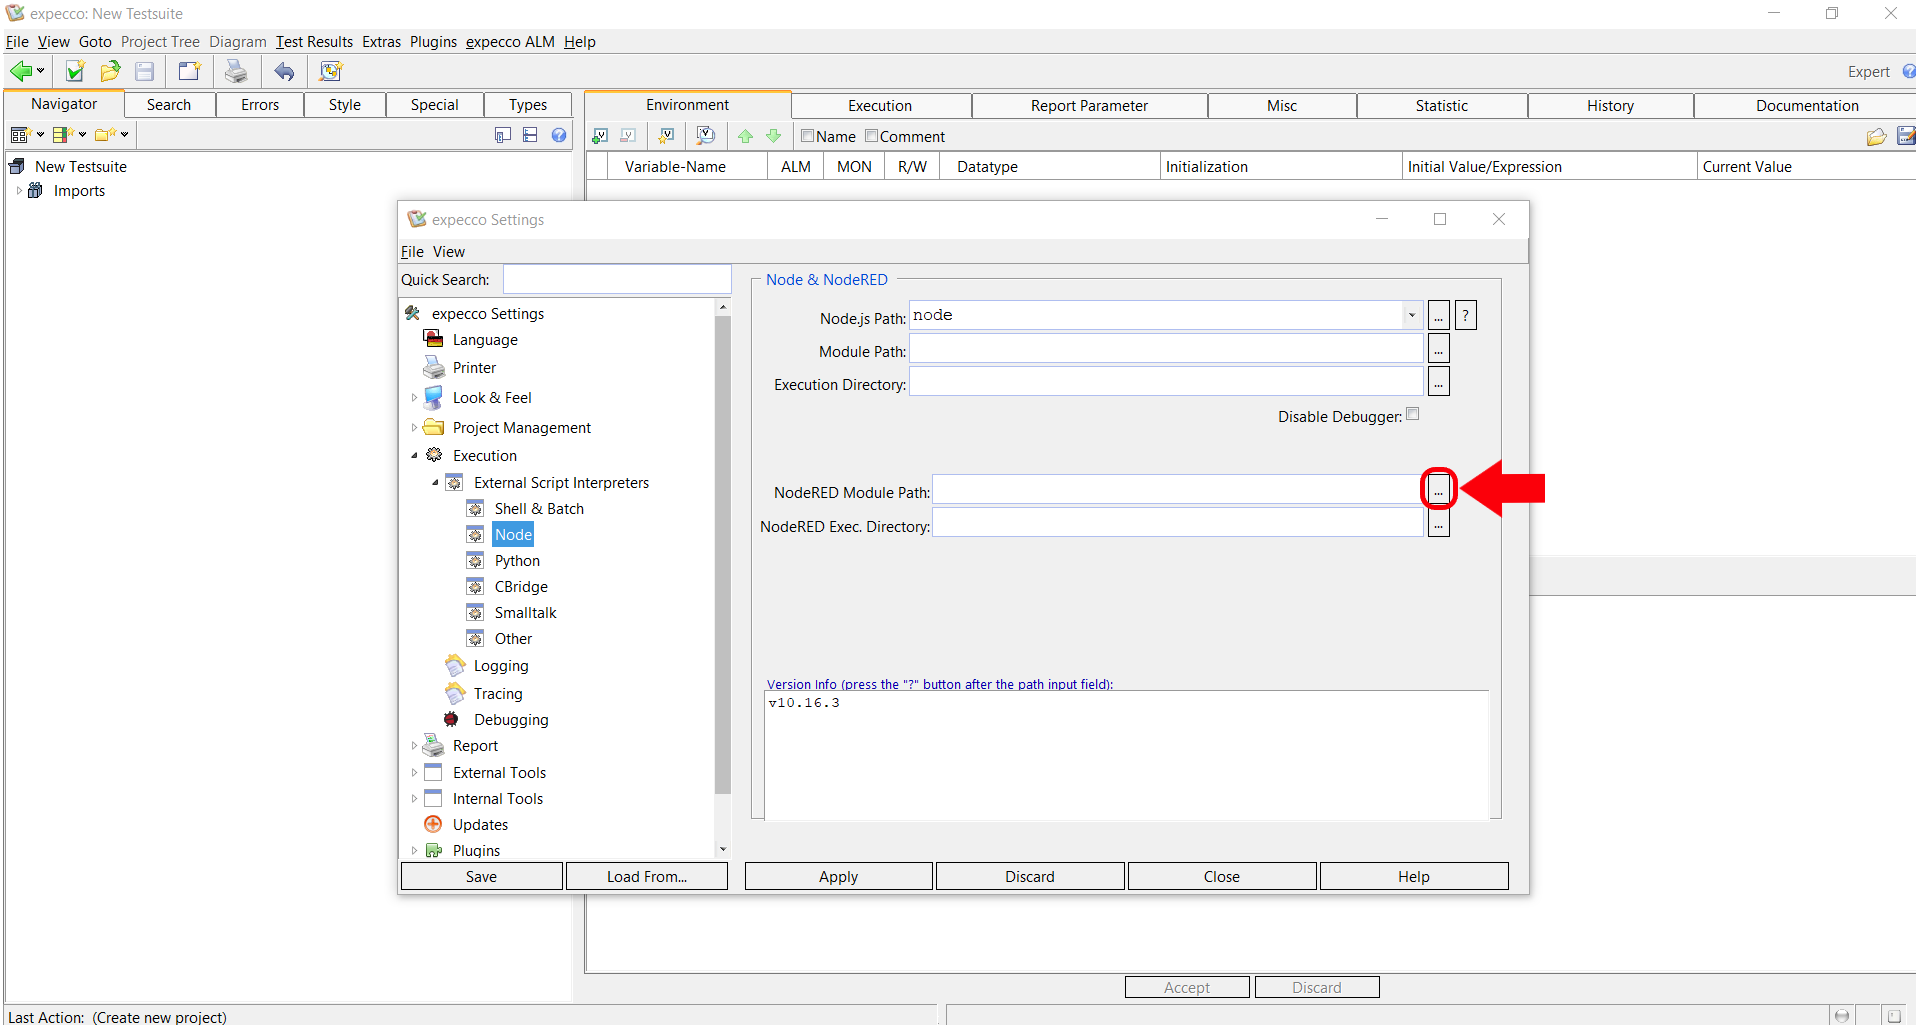Click the Quick Search input field
This screenshot has width=1919, height=1025.
click(617, 280)
